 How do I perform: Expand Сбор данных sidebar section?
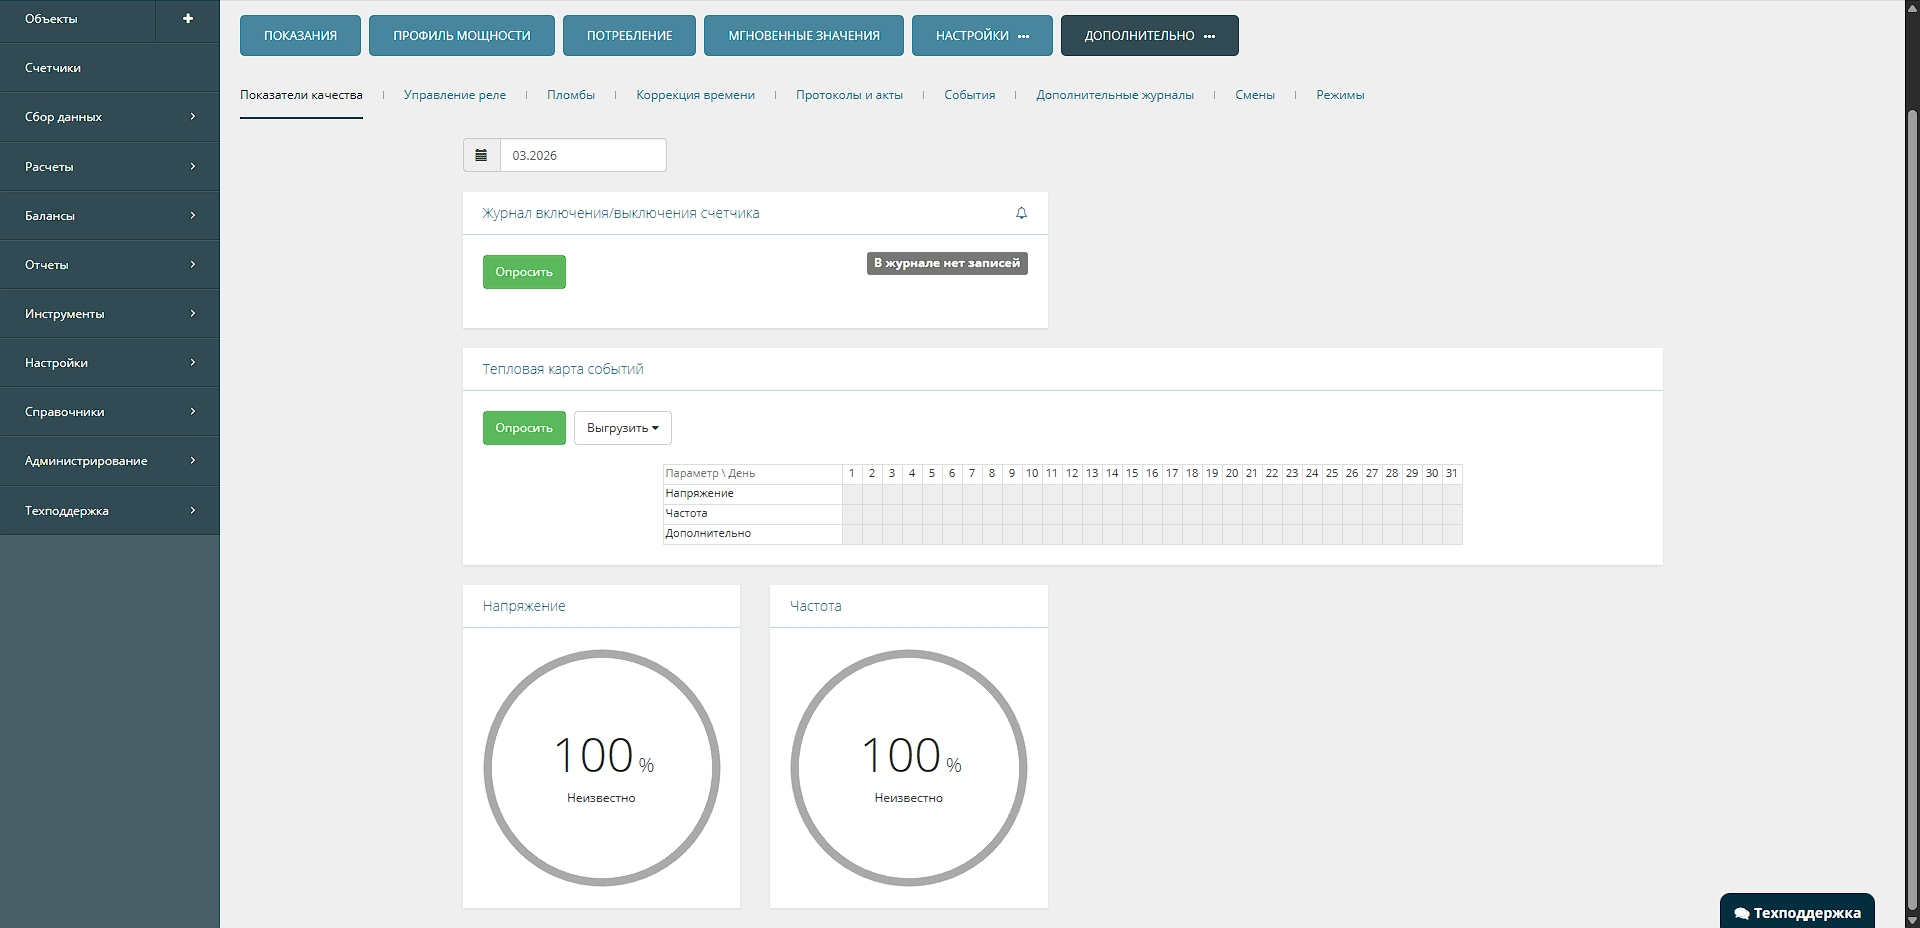point(110,117)
